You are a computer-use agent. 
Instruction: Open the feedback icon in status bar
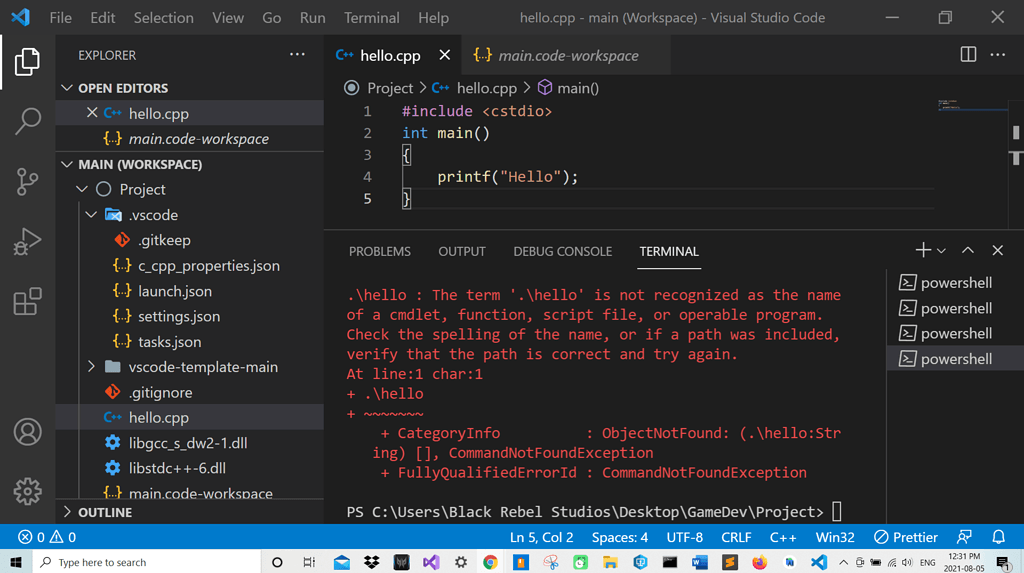[964, 537]
